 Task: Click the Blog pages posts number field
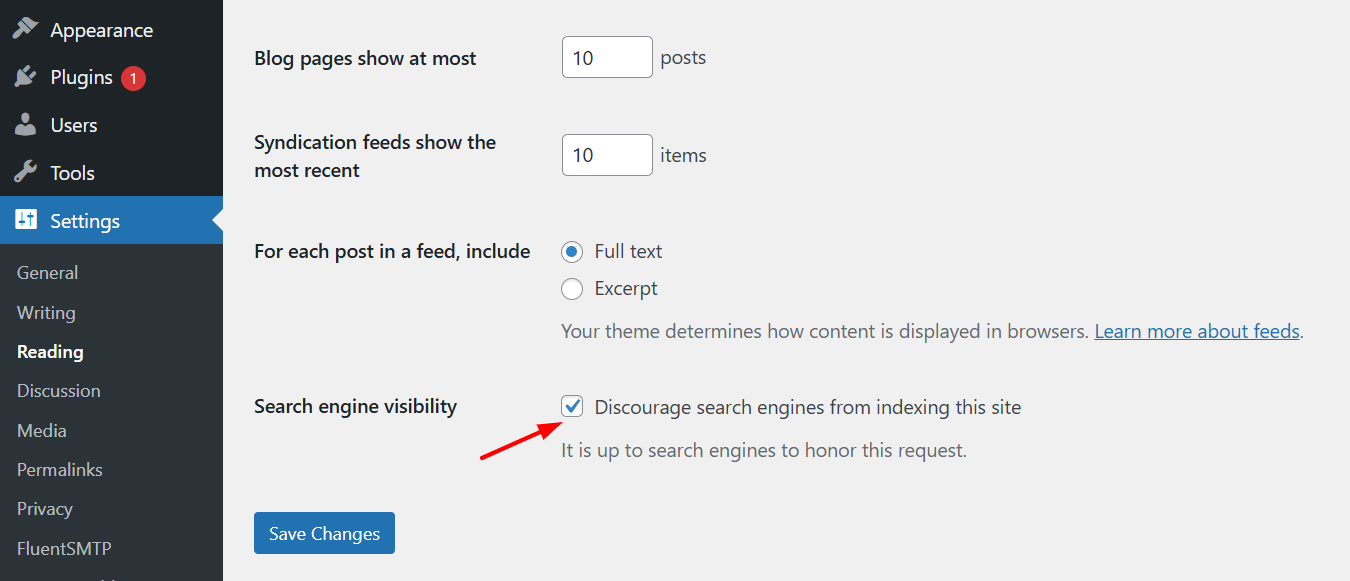607,58
